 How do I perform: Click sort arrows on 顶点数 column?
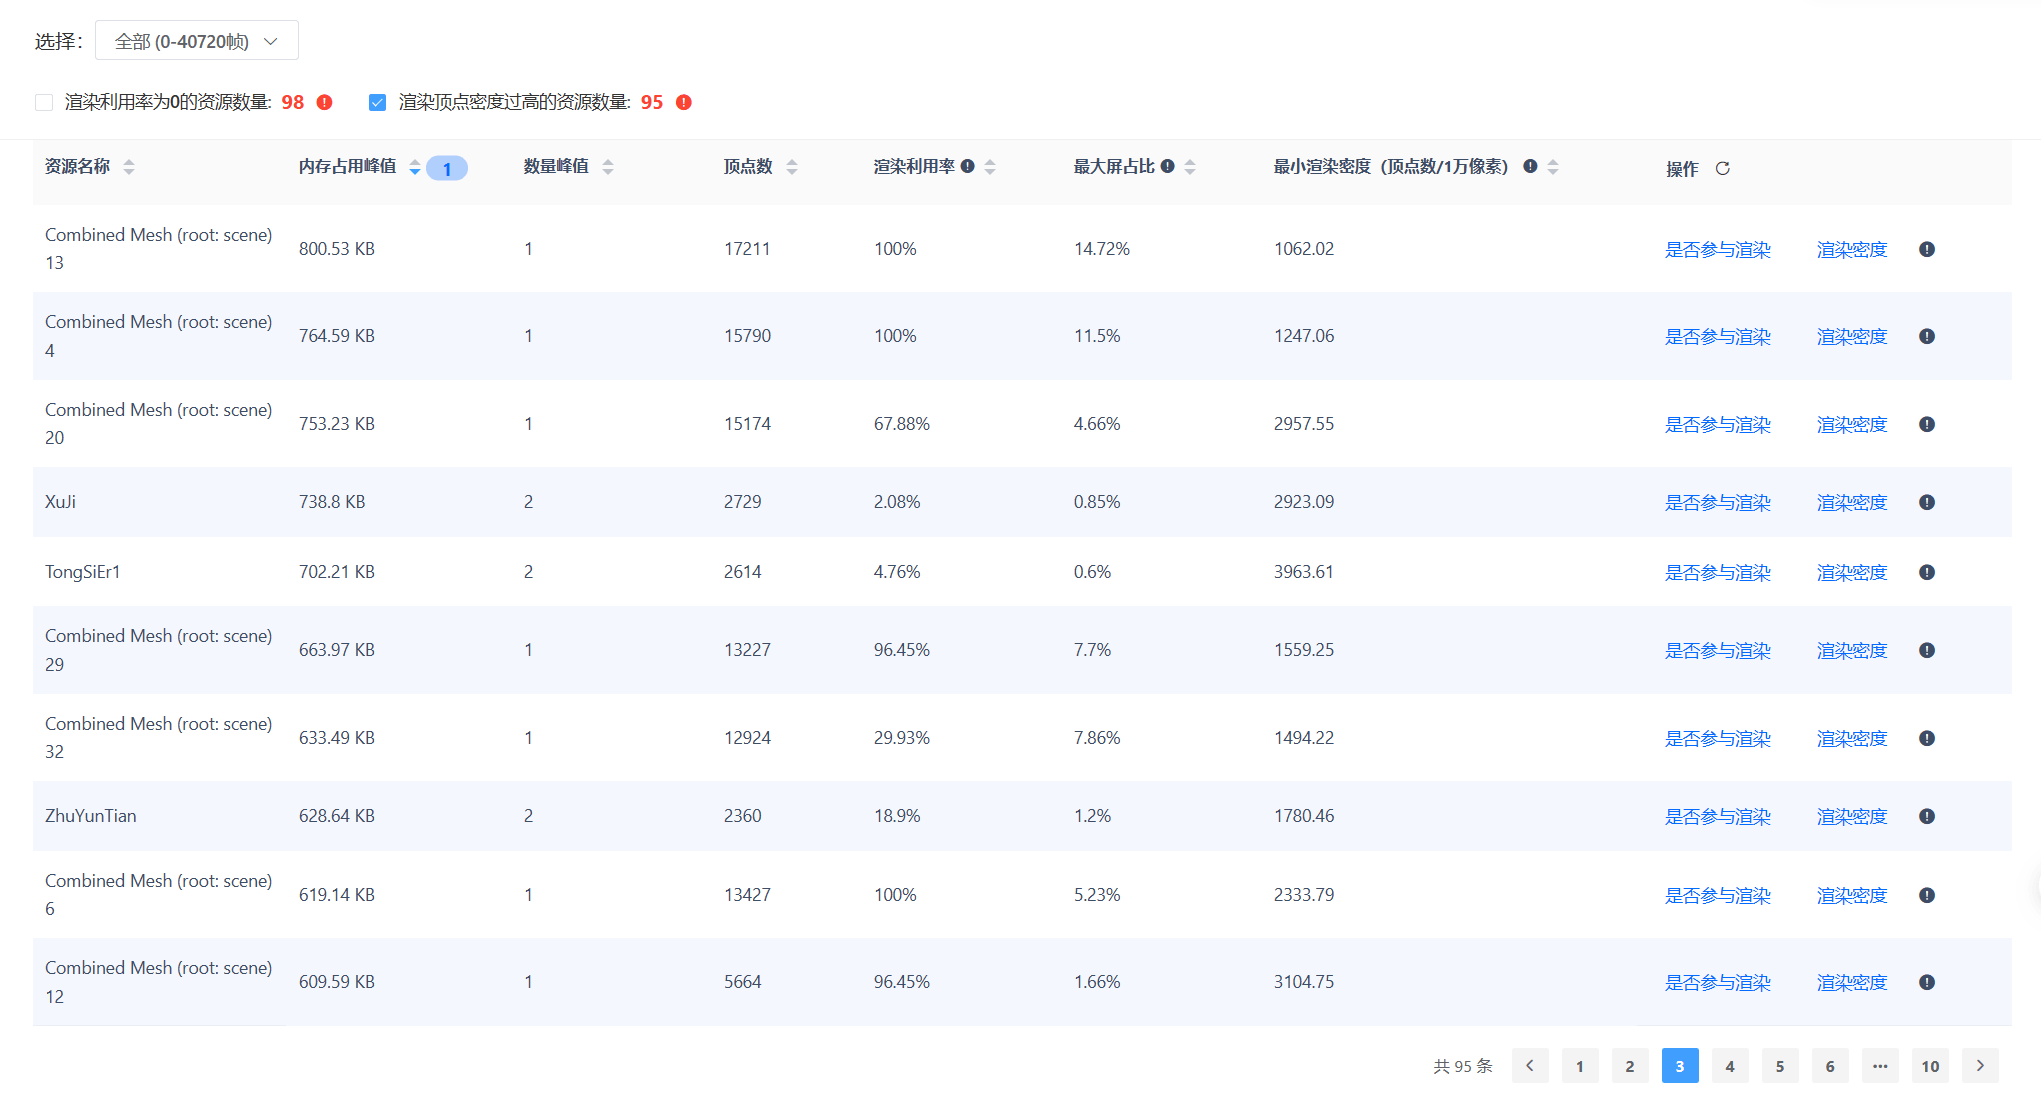[792, 167]
